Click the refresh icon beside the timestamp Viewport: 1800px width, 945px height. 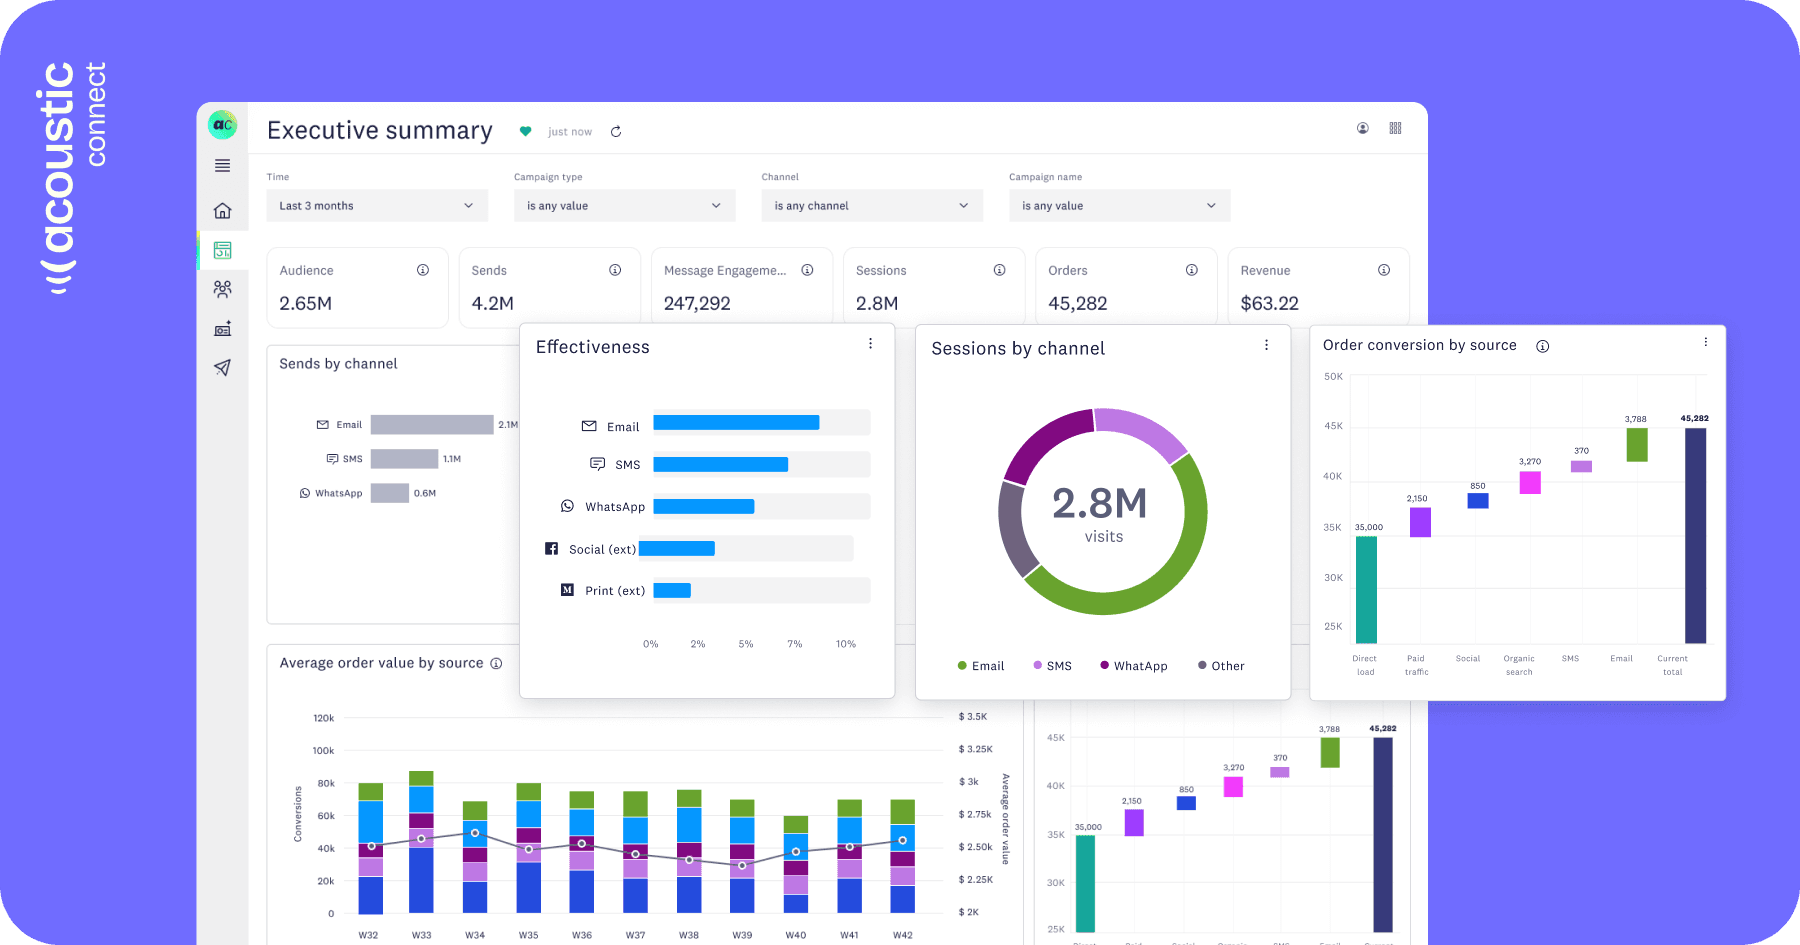[616, 131]
